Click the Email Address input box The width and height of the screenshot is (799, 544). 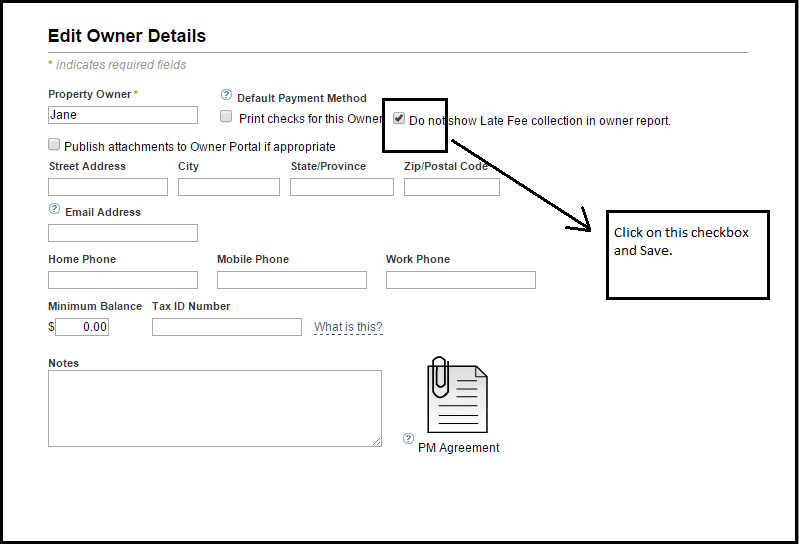pos(122,233)
